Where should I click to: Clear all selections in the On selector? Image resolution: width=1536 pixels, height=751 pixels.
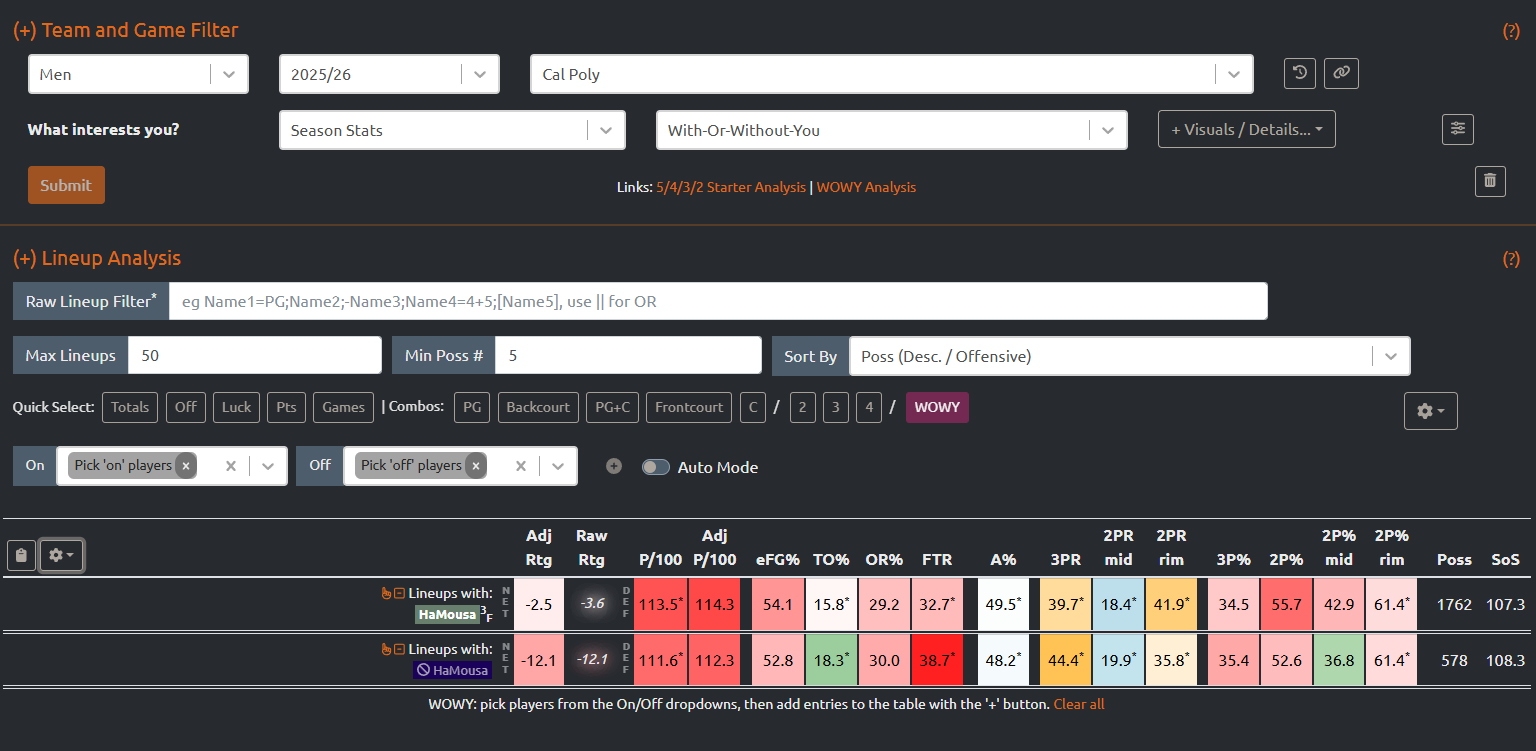coord(231,466)
